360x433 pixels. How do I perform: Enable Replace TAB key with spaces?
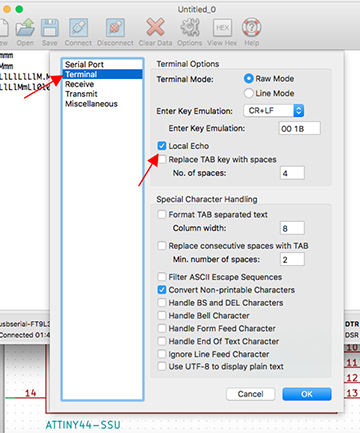(162, 159)
